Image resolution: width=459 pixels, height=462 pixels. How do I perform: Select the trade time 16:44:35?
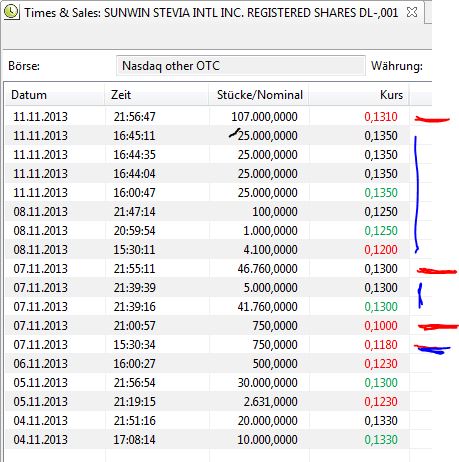pyautogui.click(x=134, y=155)
